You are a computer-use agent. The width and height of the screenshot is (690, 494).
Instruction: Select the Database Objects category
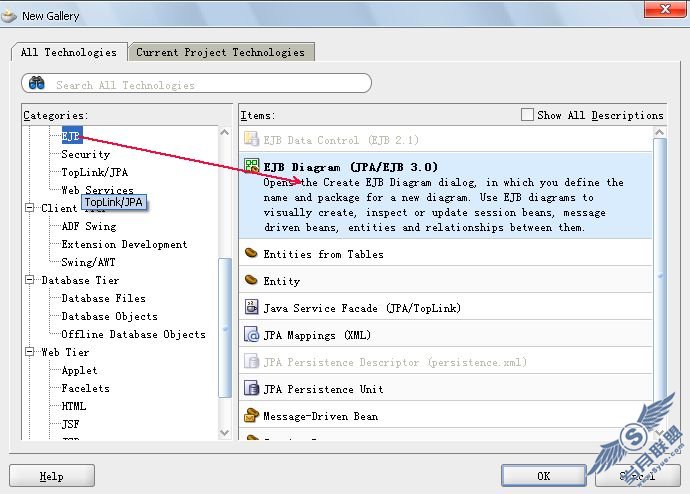pos(109,316)
